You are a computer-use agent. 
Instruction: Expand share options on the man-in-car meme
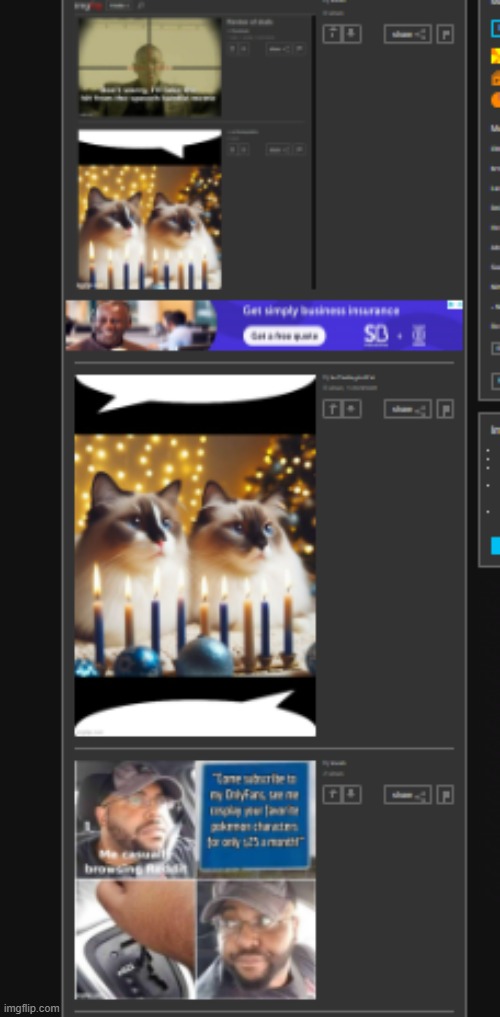(x=407, y=795)
